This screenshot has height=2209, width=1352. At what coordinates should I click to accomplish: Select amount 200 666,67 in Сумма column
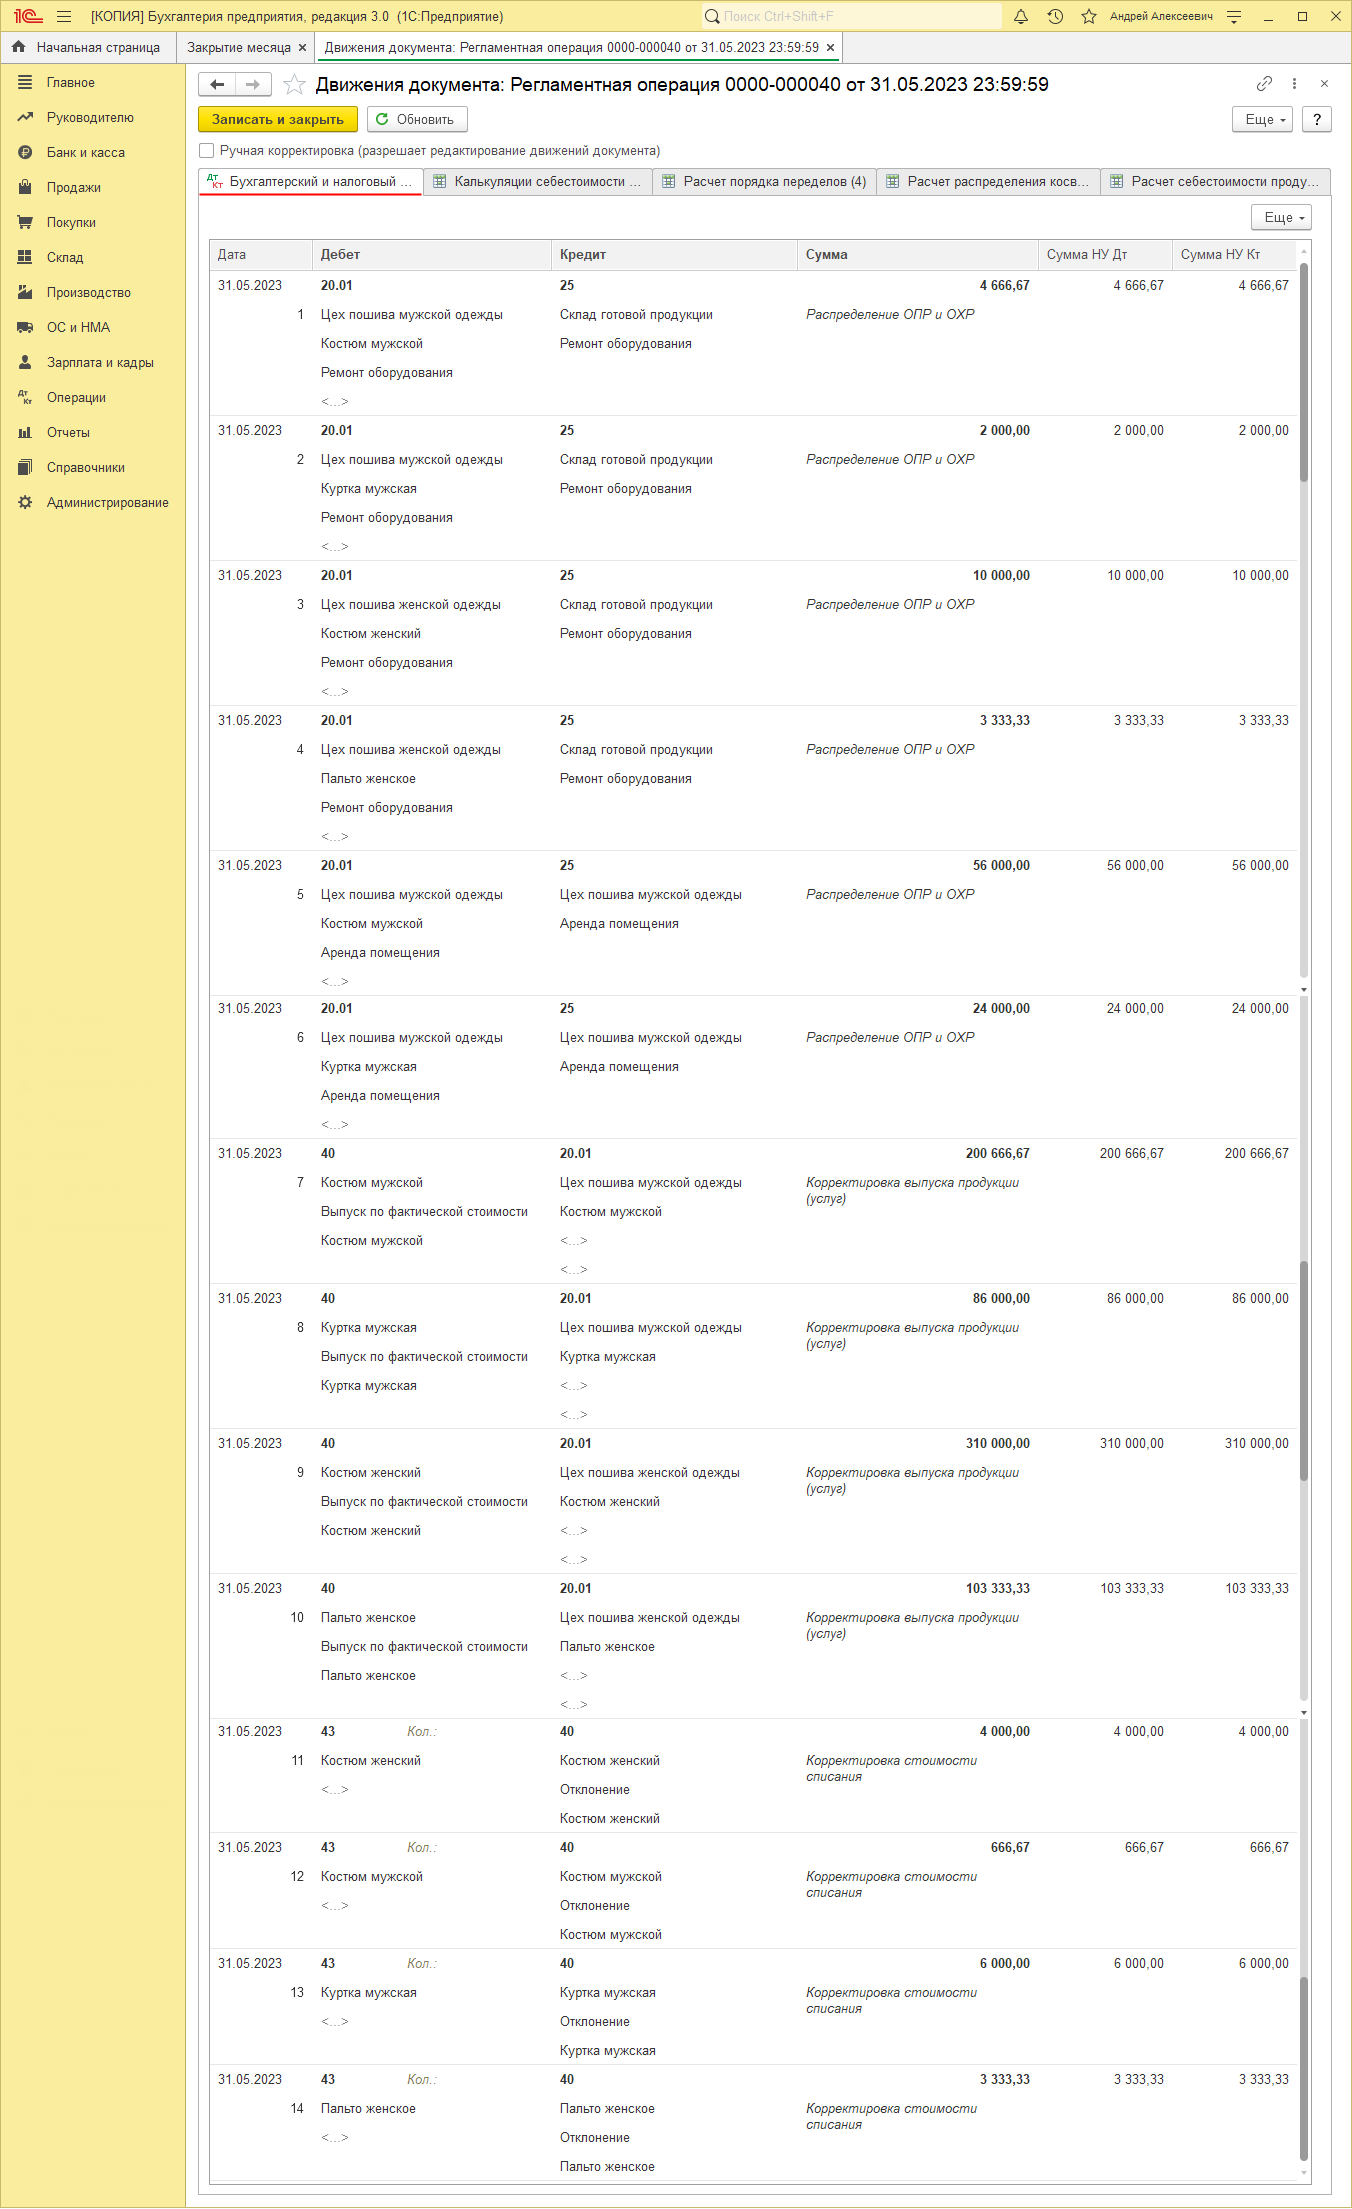pyautogui.click(x=997, y=1154)
